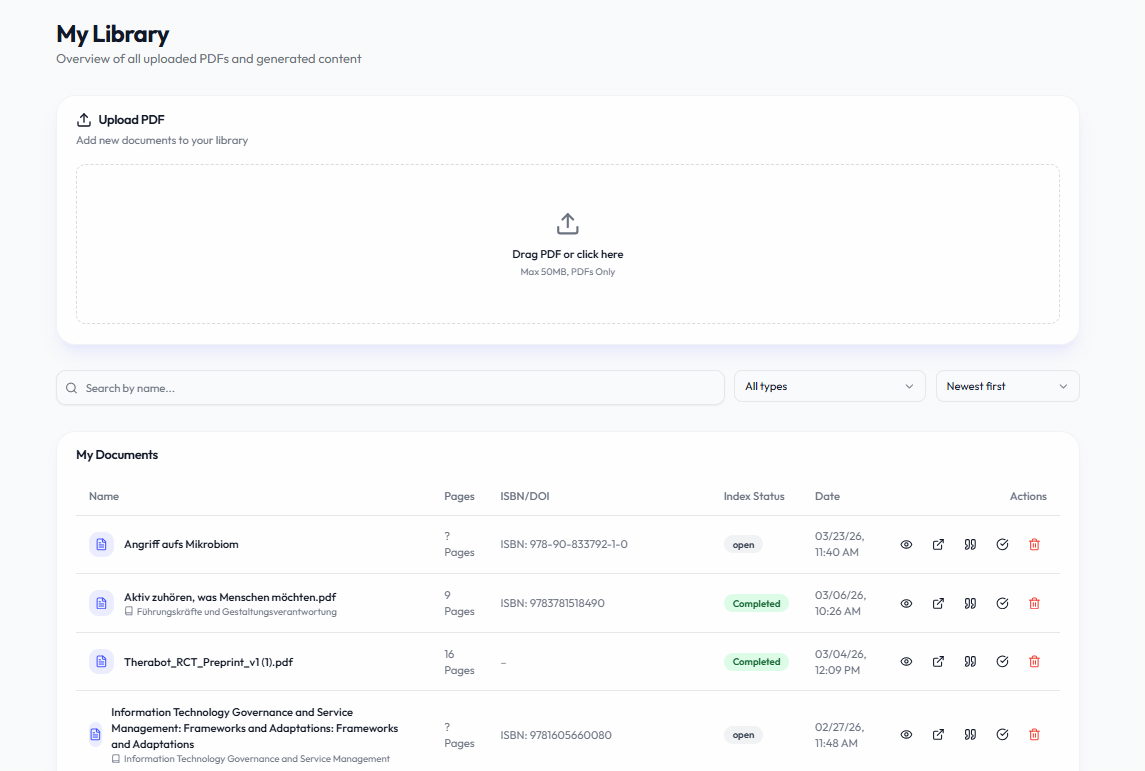The width and height of the screenshot is (1145, 771).
Task: Toggle eye view for Aktiv zuhören document
Action: (x=906, y=604)
